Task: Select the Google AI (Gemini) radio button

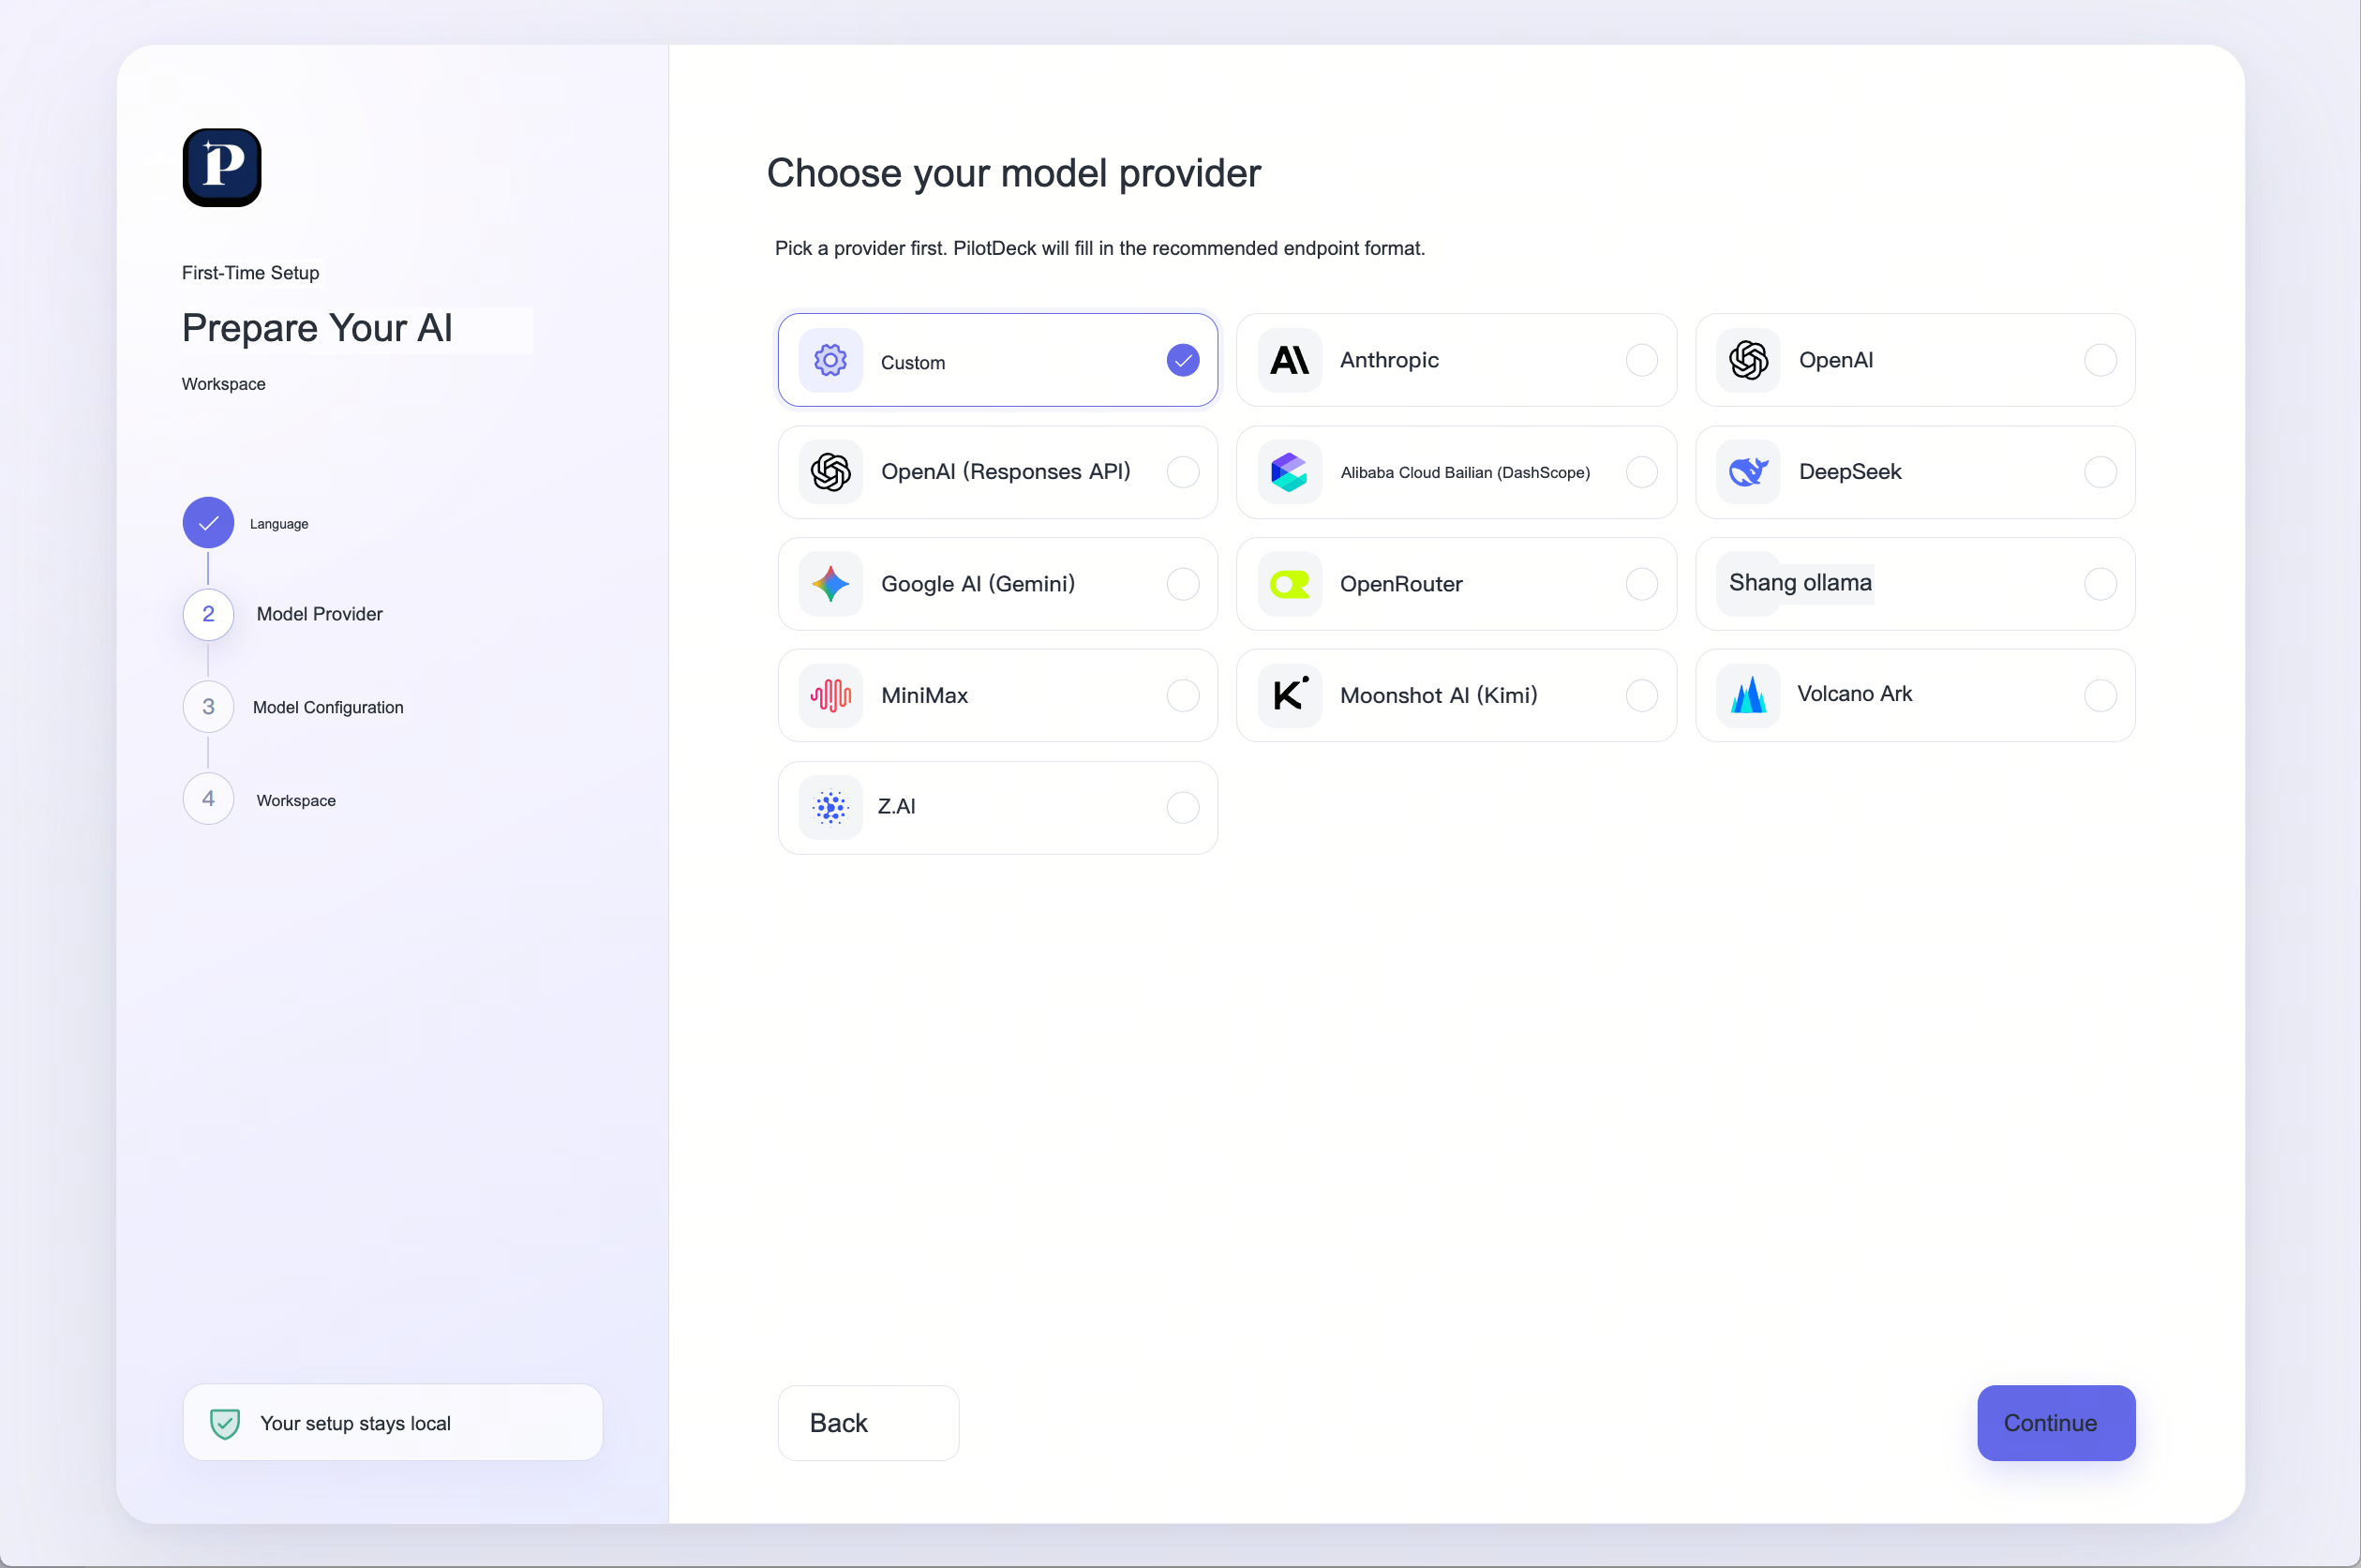Action: coord(1183,584)
